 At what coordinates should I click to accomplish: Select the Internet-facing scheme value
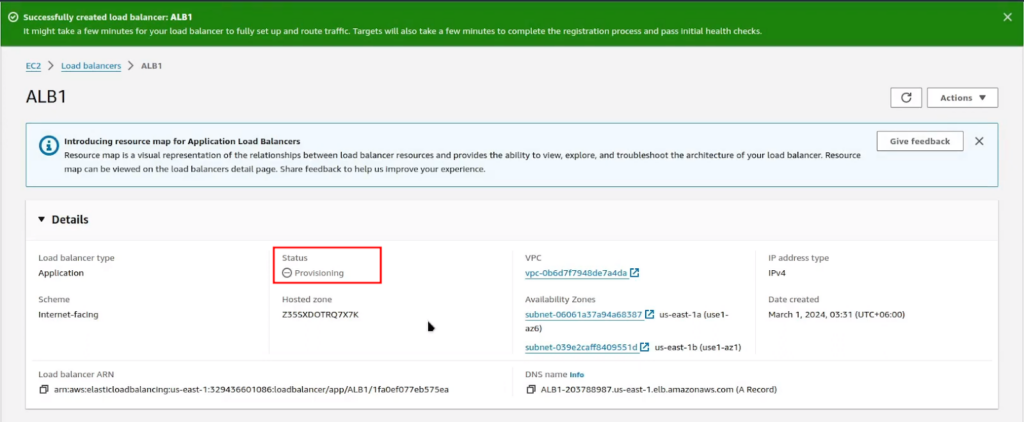coord(69,314)
